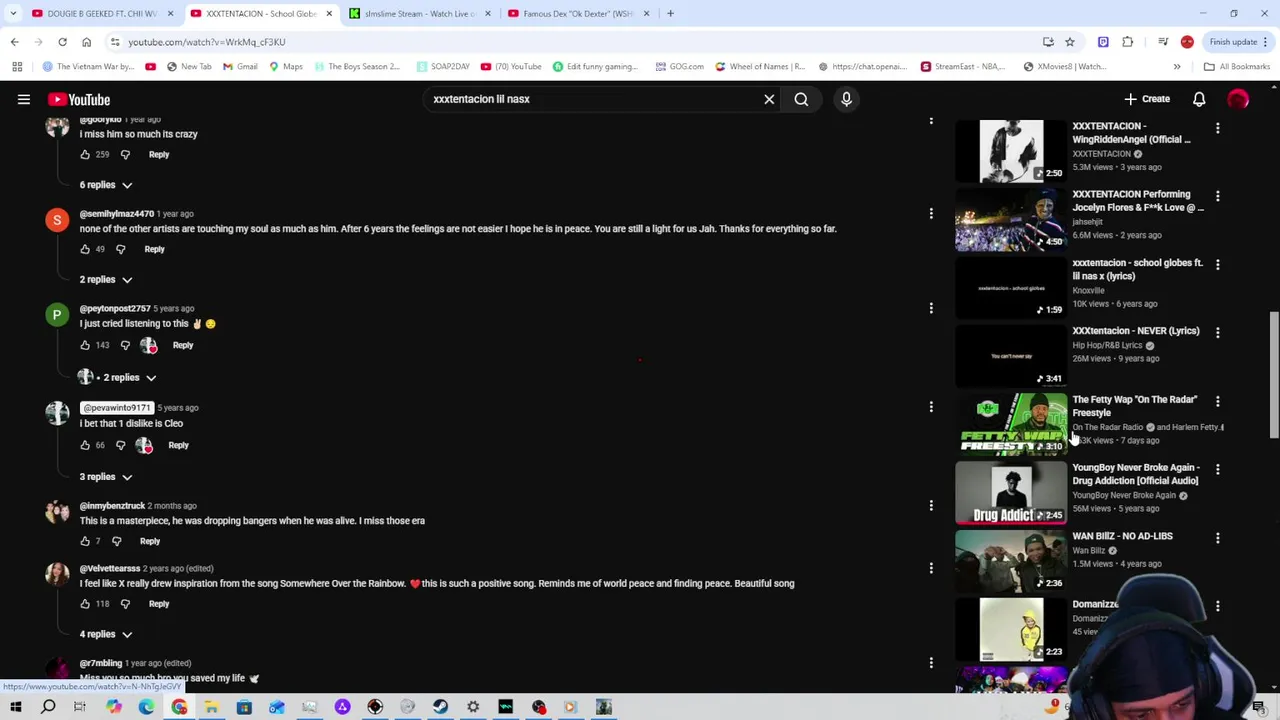Image resolution: width=1280 pixels, height=720 pixels.
Task: Open the @pevawinto9171 channel handle
Action: tap(117, 408)
